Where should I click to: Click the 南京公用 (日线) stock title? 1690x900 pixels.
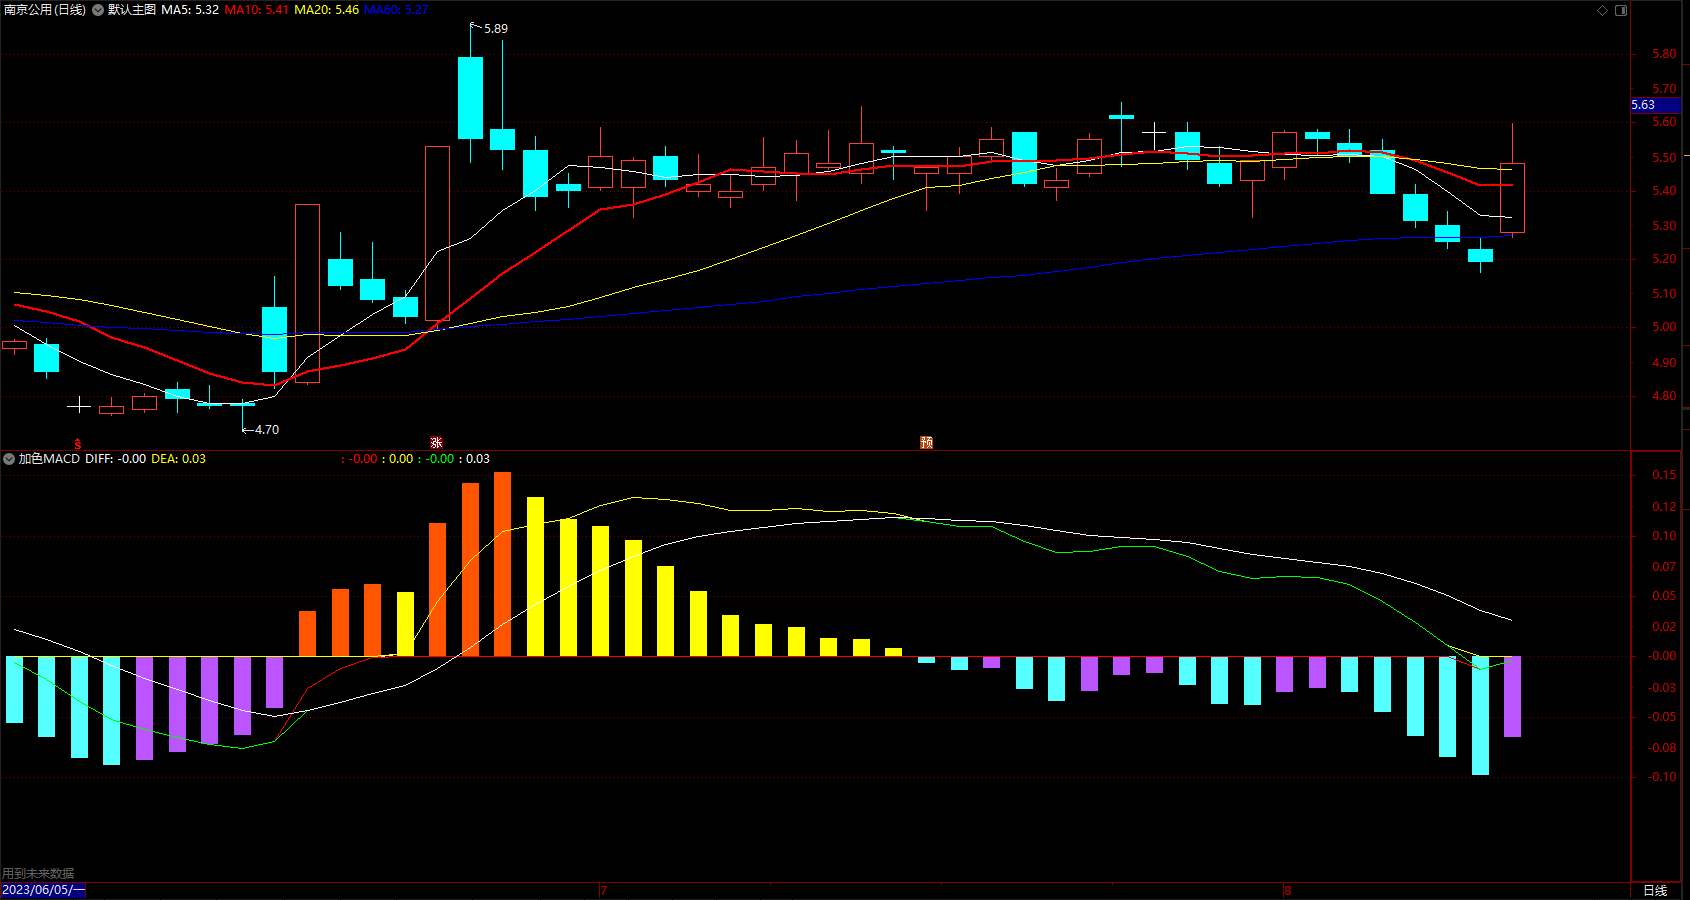[45, 10]
